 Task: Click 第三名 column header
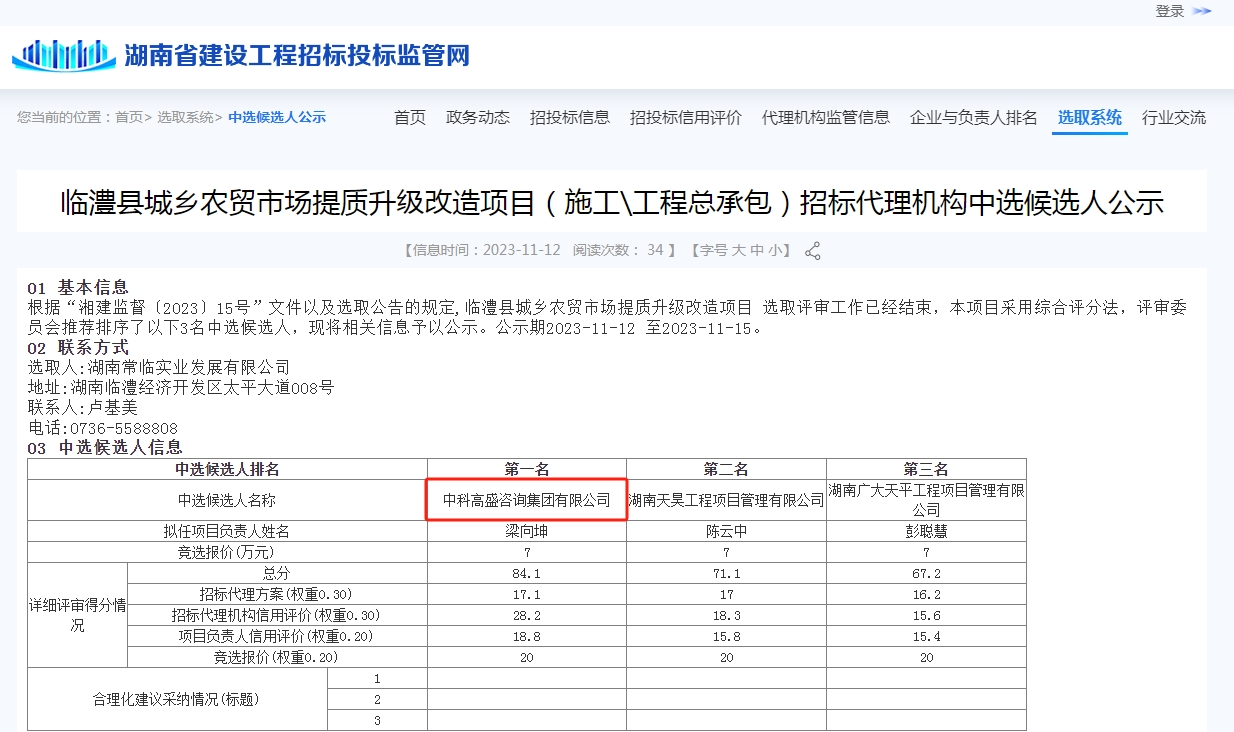click(x=926, y=469)
